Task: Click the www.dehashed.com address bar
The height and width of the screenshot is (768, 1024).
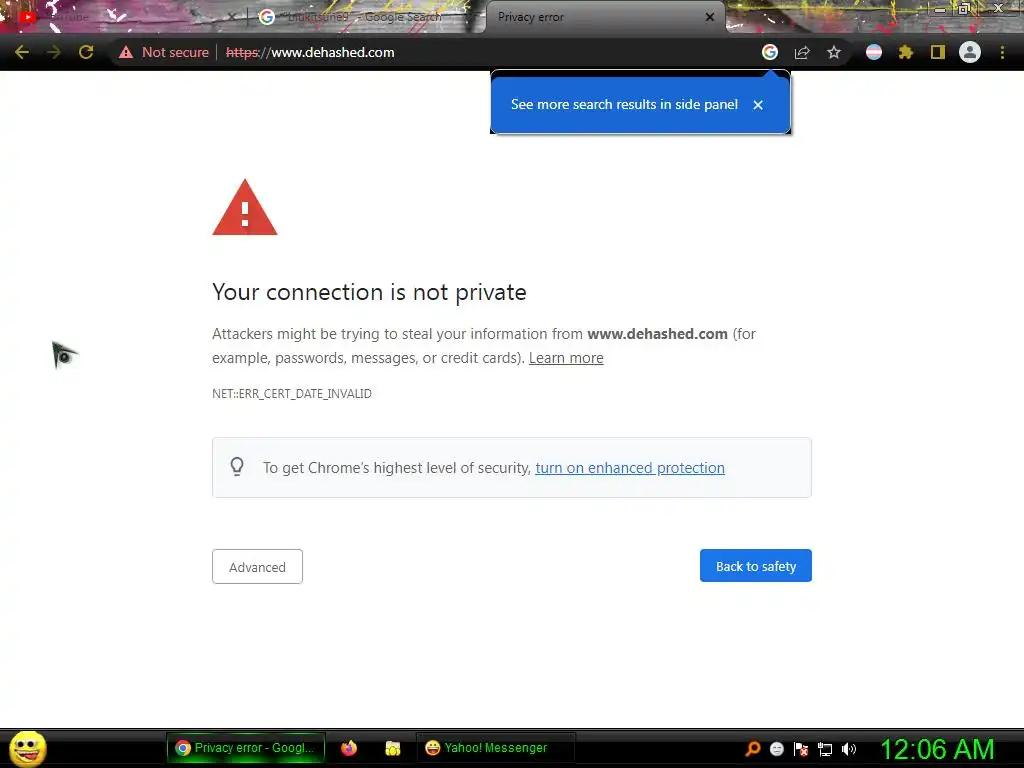Action: 483,52
